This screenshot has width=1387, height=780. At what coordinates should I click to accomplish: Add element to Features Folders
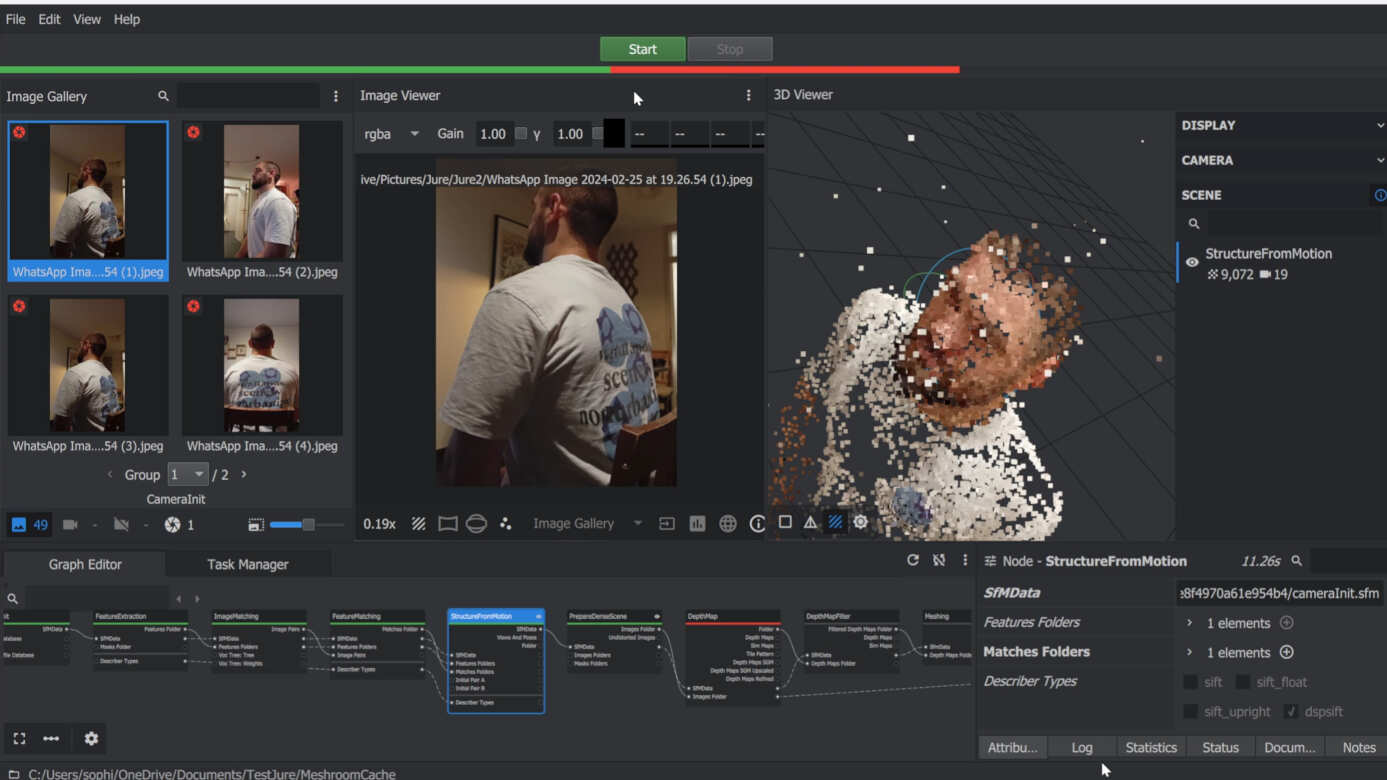[x=1287, y=623]
